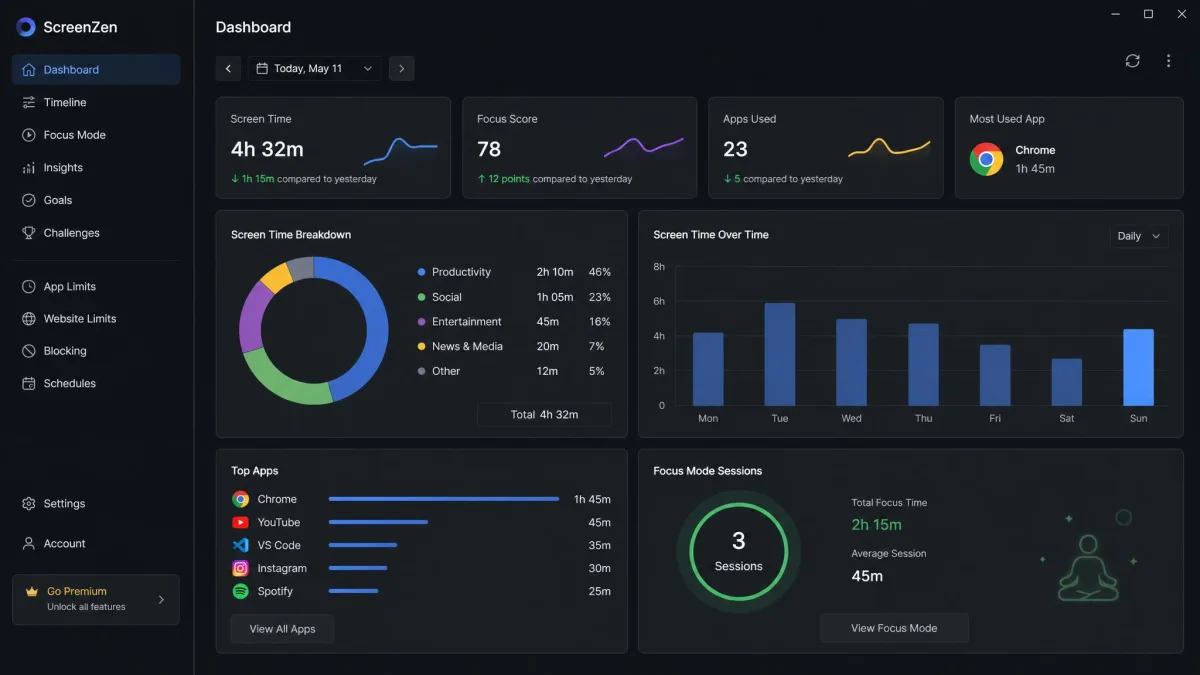1200x675 pixels.
Task: Open the Daily chart period dropdown
Action: 1139,236
